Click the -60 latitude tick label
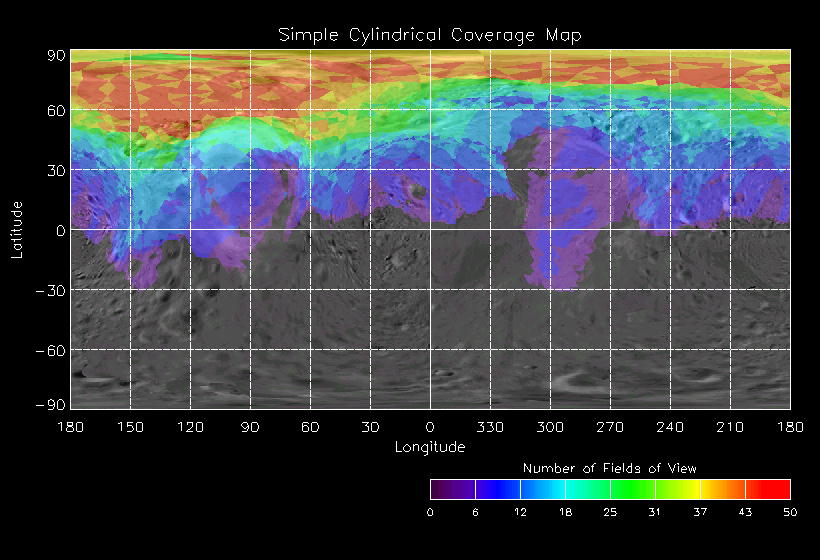The image size is (820, 560). (x=51, y=350)
